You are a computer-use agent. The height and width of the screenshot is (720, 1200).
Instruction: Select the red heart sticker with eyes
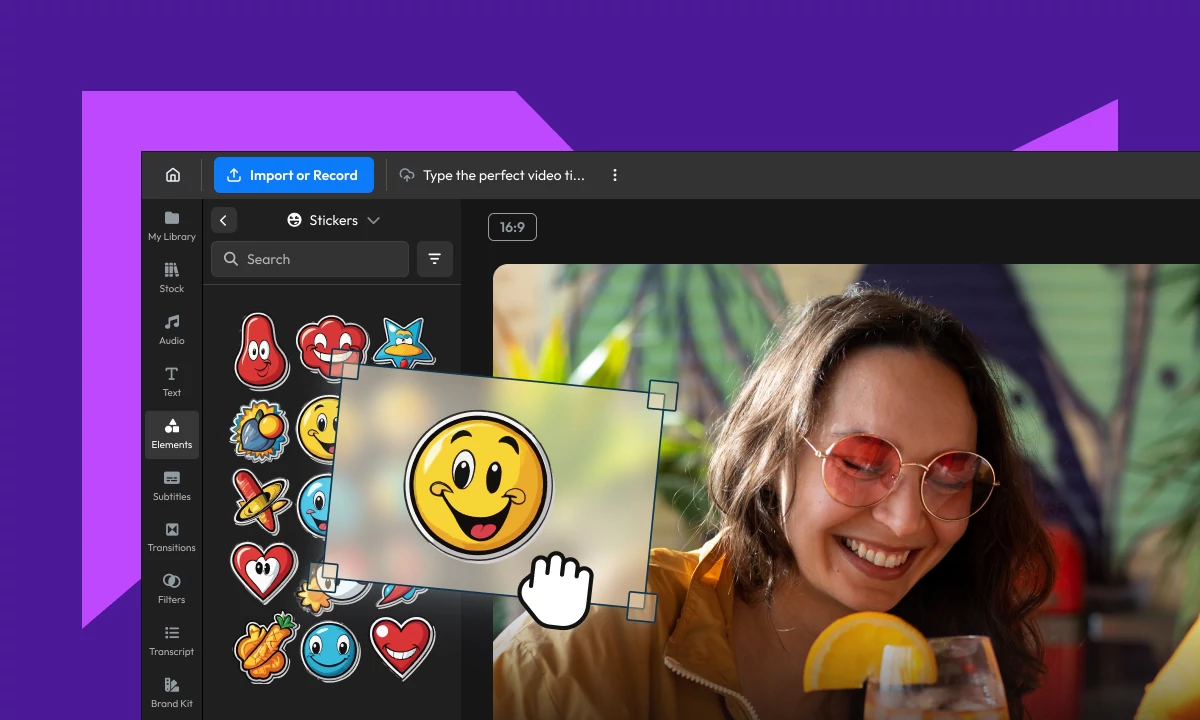tap(263, 575)
